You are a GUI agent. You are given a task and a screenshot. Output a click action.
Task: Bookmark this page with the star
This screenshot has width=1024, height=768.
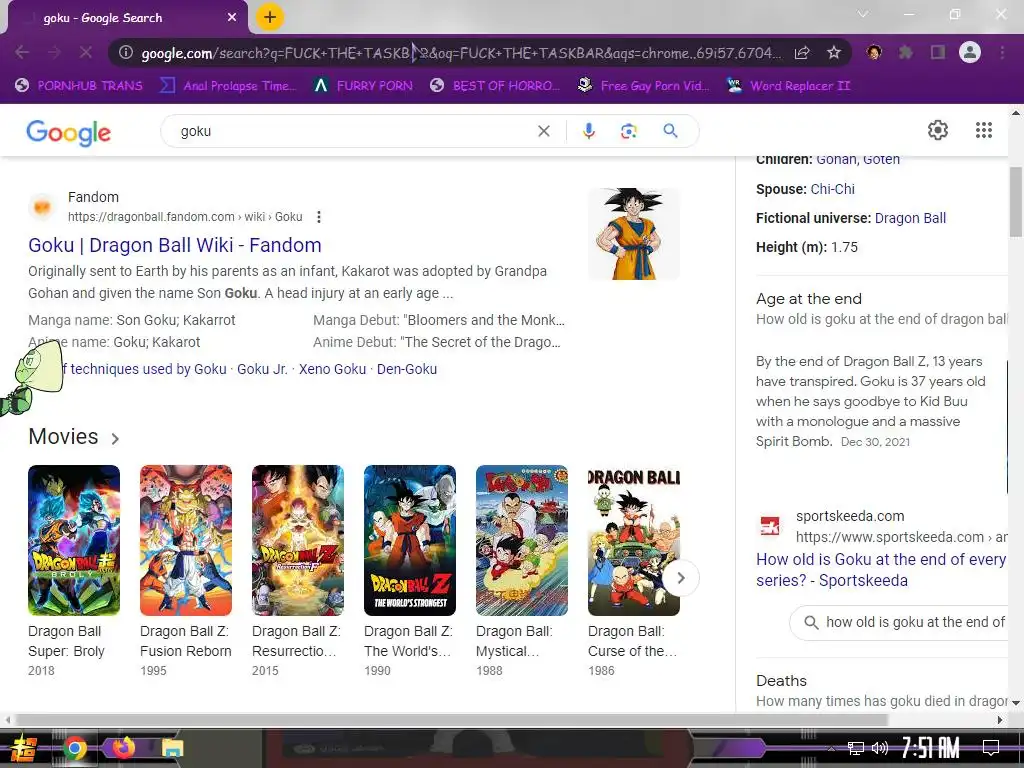[834, 52]
